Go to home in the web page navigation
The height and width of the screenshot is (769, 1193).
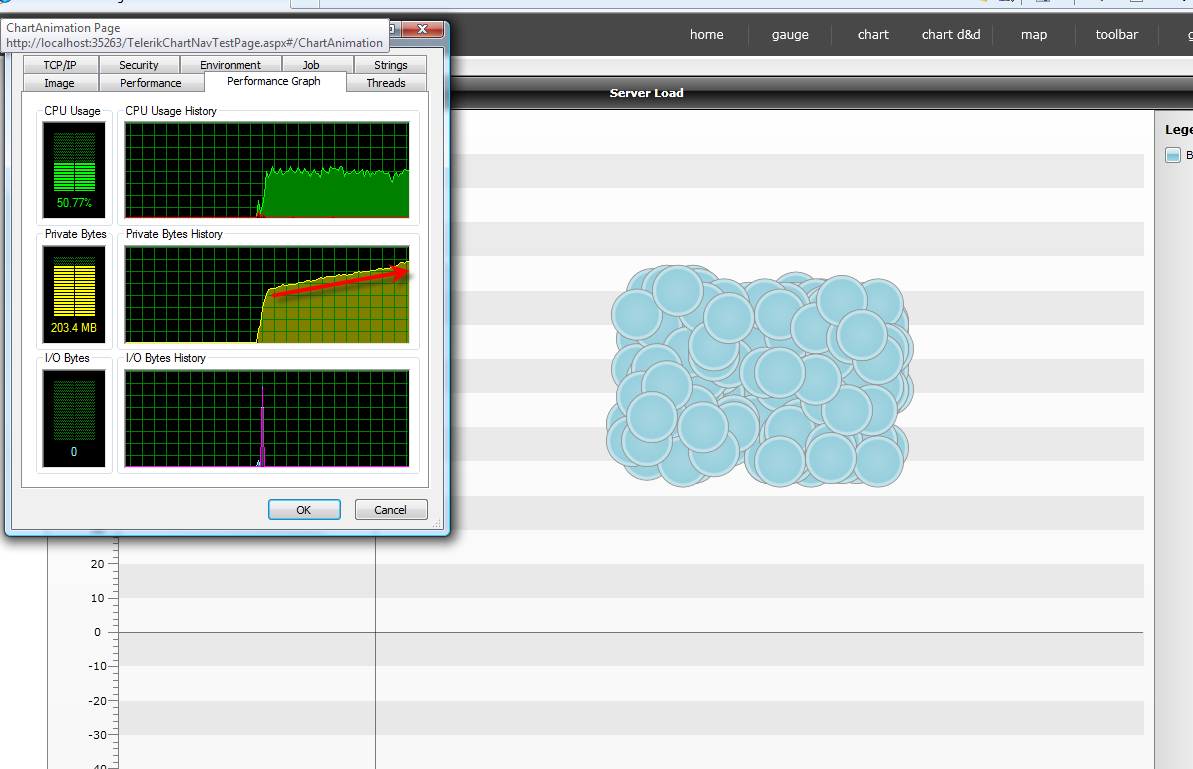706,34
